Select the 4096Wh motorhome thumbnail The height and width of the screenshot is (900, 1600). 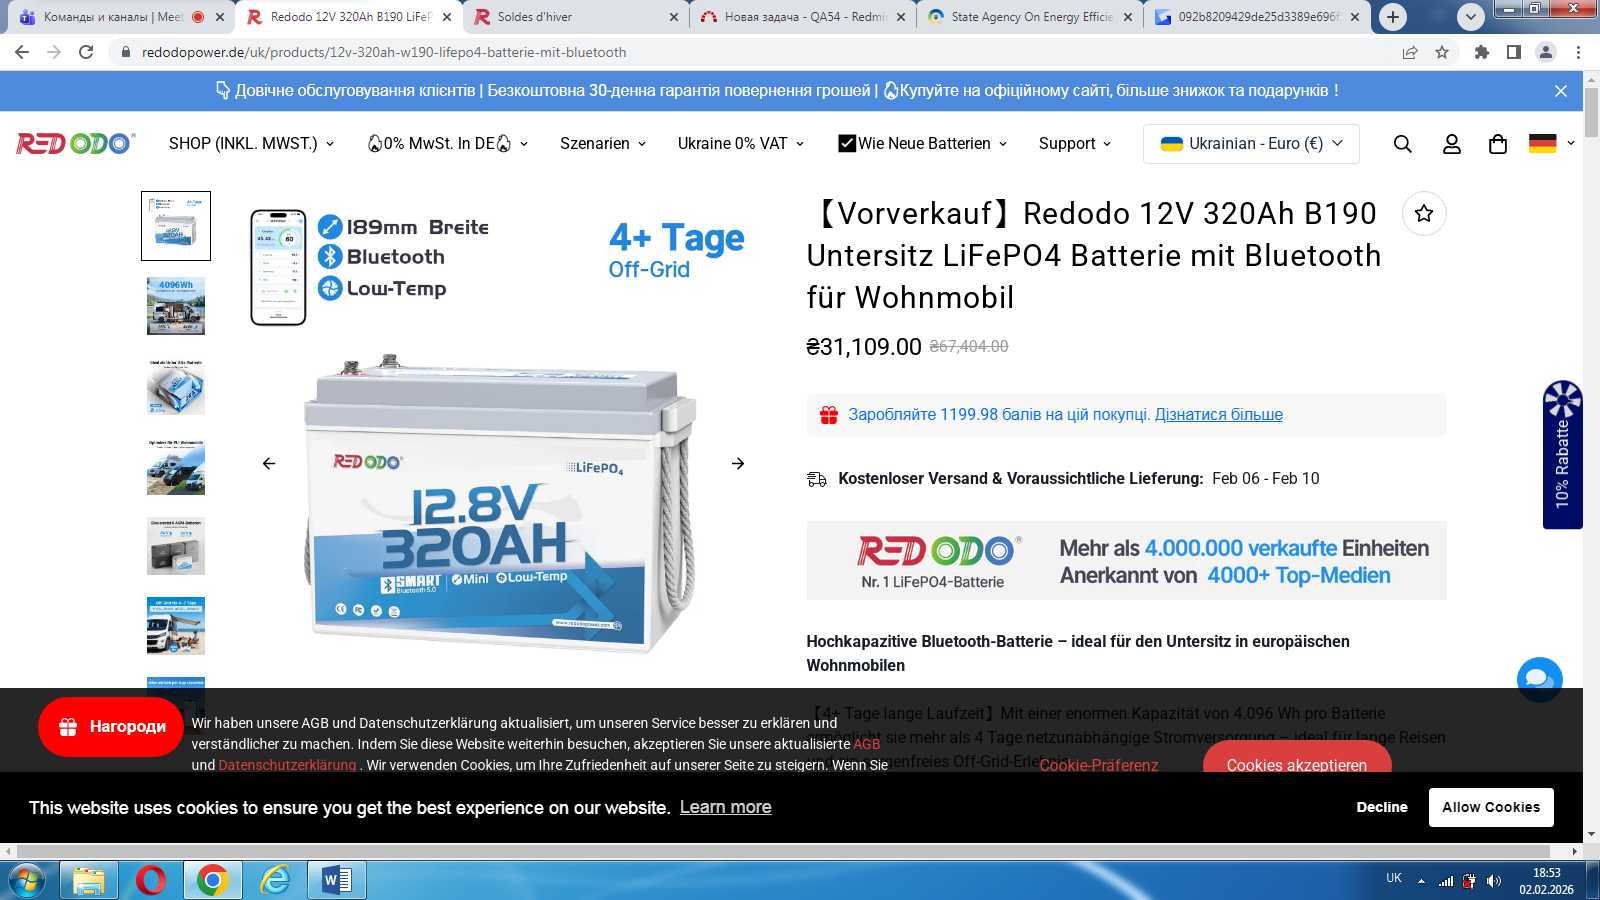[176, 306]
